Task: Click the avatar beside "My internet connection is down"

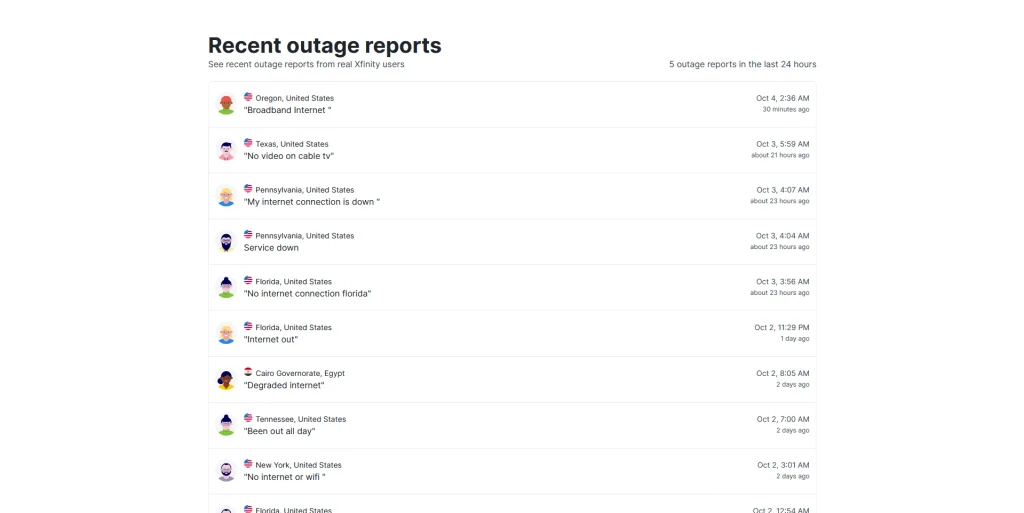Action: pyautogui.click(x=226, y=196)
